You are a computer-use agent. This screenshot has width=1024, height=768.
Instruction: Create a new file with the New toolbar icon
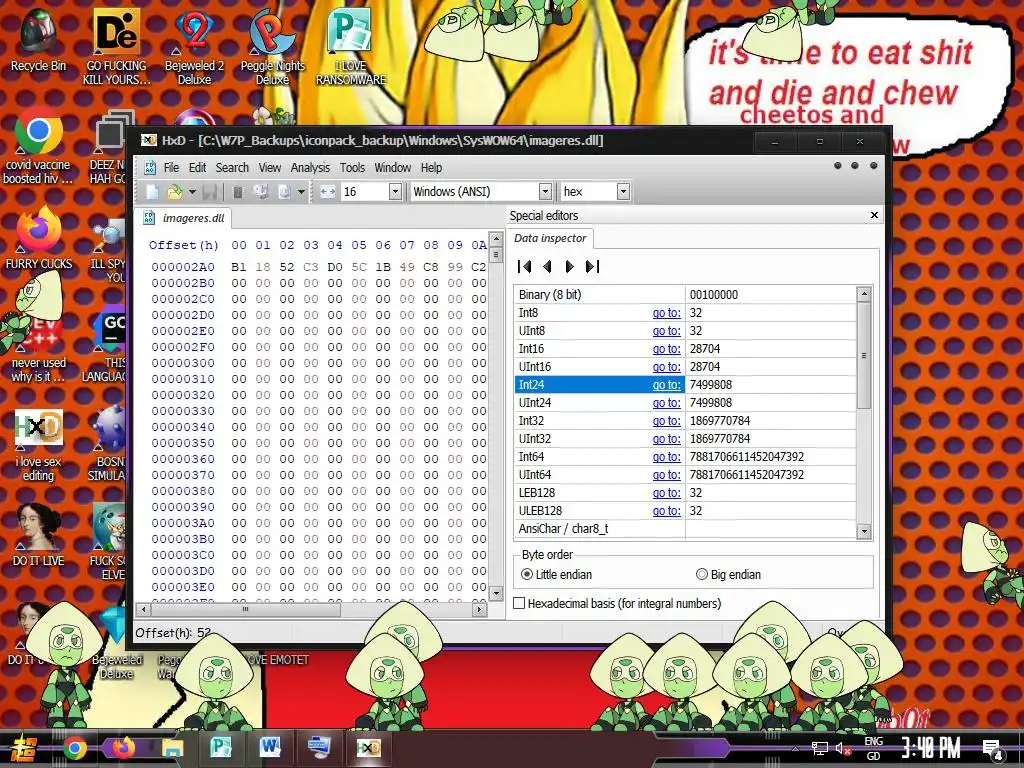click(152, 192)
